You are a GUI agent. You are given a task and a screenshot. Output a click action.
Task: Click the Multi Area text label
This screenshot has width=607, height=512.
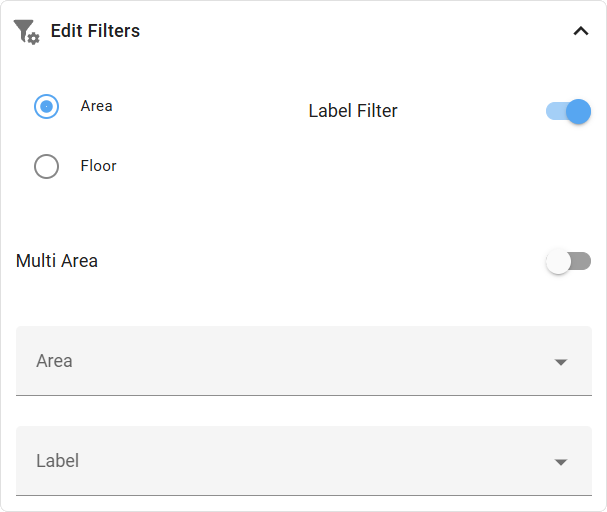tap(57, 261)
